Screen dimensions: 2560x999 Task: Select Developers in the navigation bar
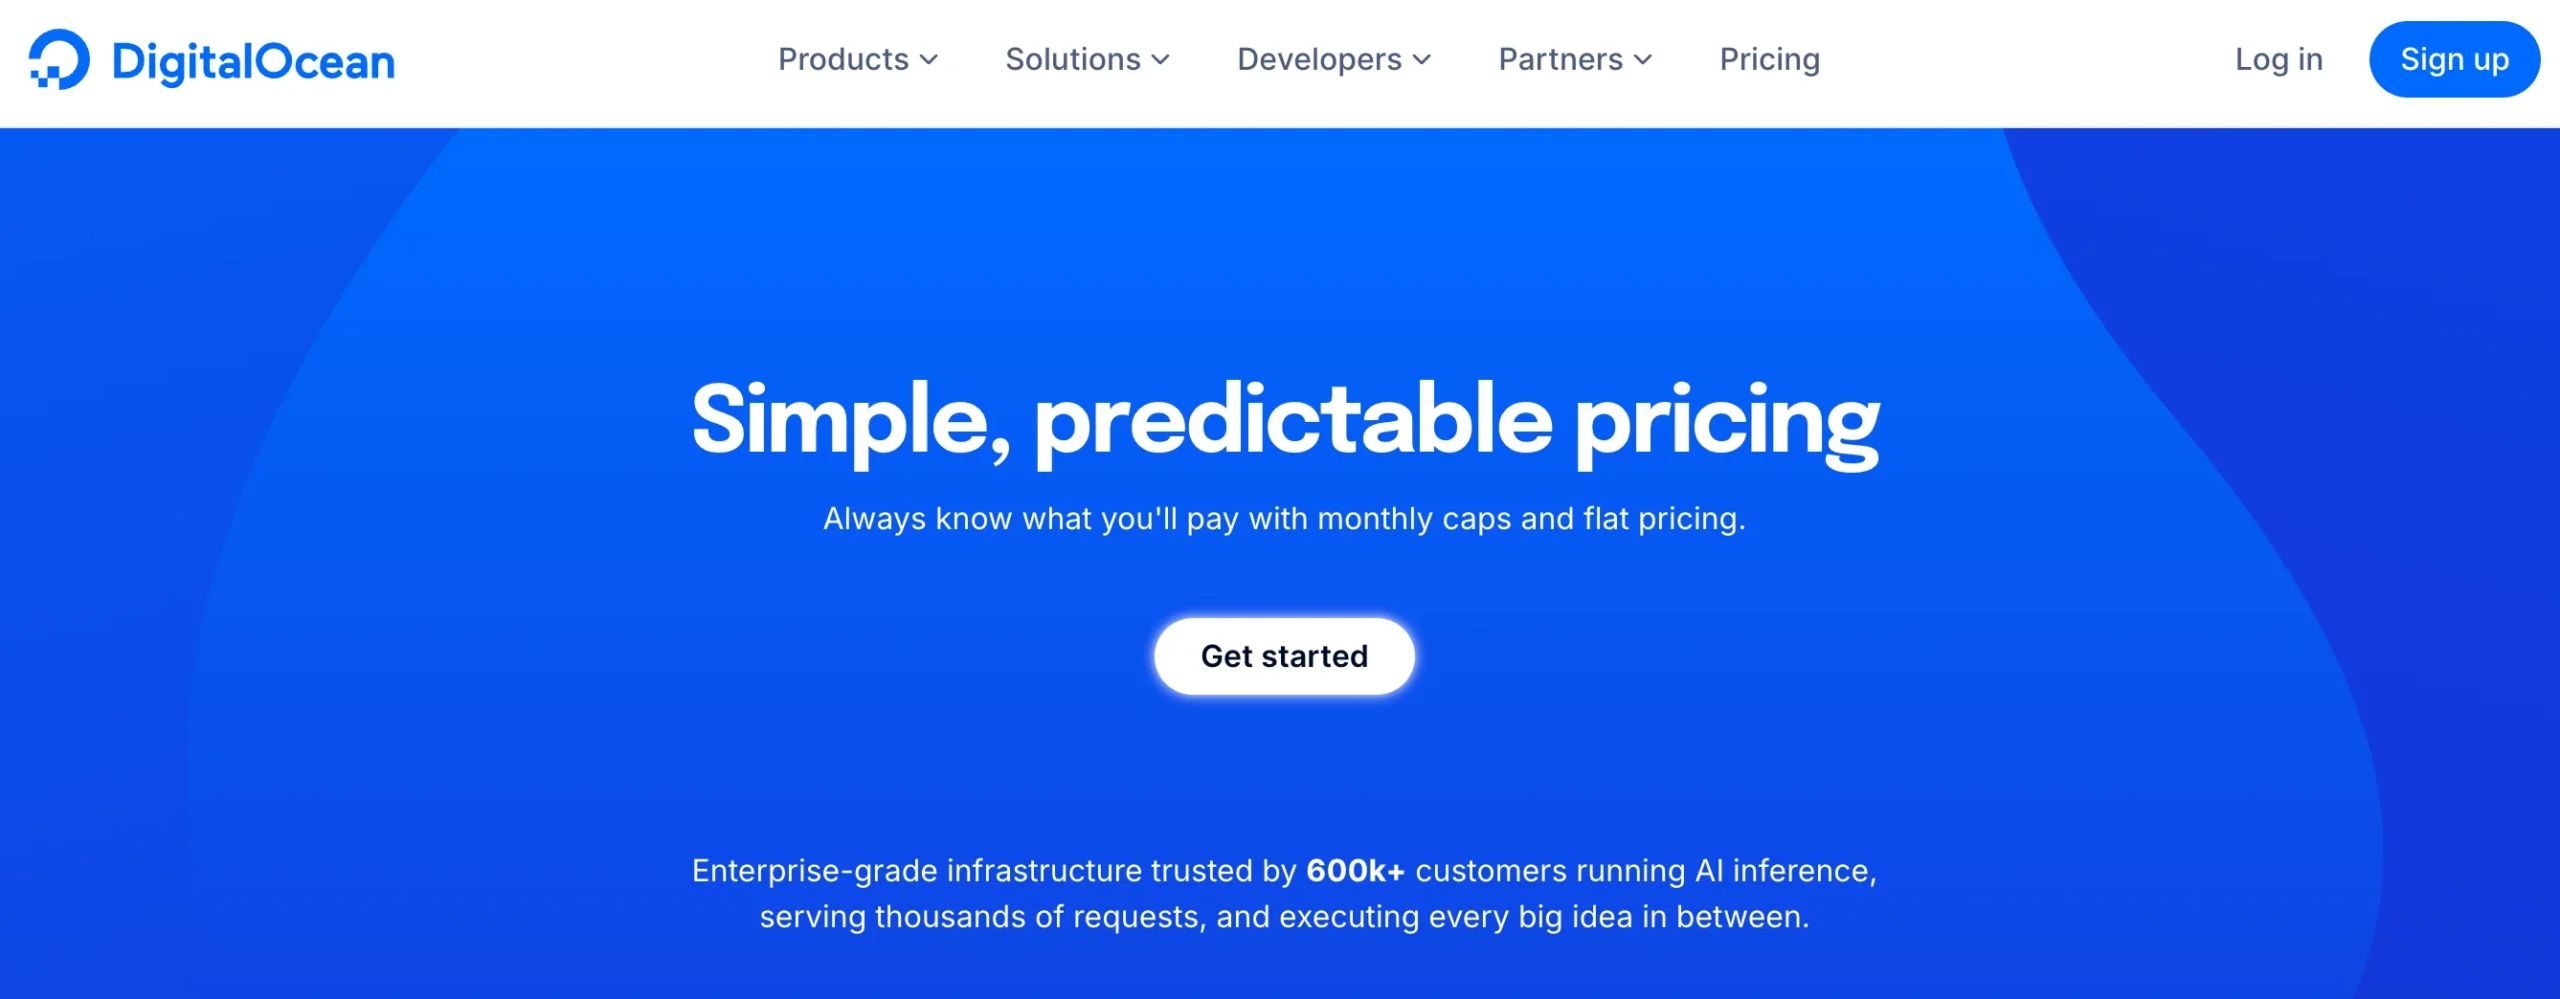click(x=1318, y=60)
